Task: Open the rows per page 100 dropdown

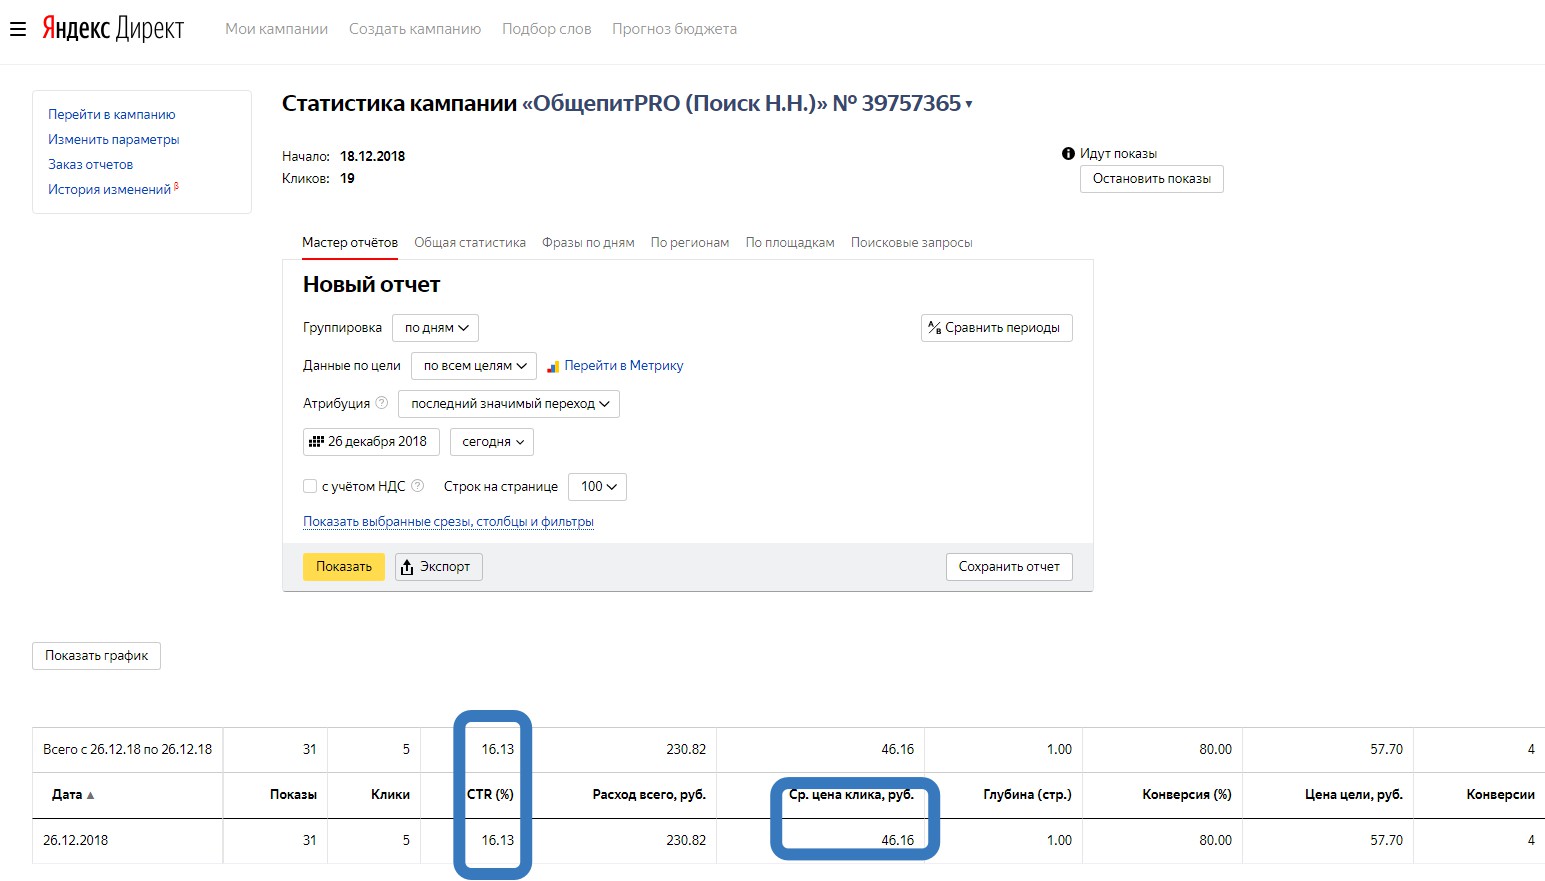Action: point(598,487)
